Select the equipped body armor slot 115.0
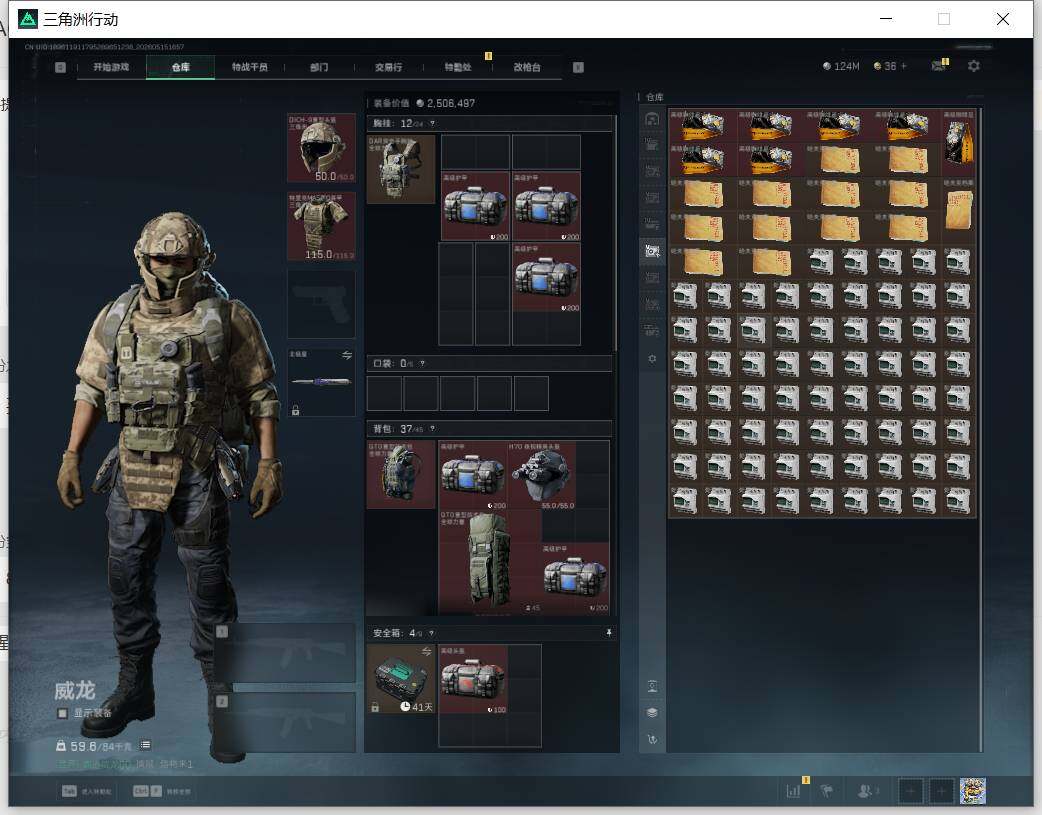 [321, 226]
